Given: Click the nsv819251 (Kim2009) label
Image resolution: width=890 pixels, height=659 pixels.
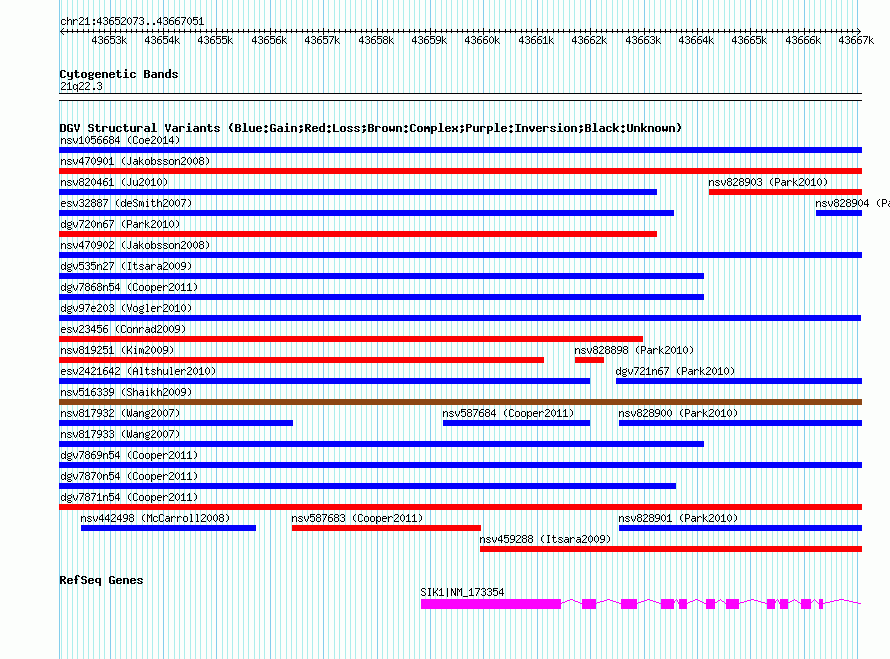Looking at the screenshot, I should [x=117, y=350].
